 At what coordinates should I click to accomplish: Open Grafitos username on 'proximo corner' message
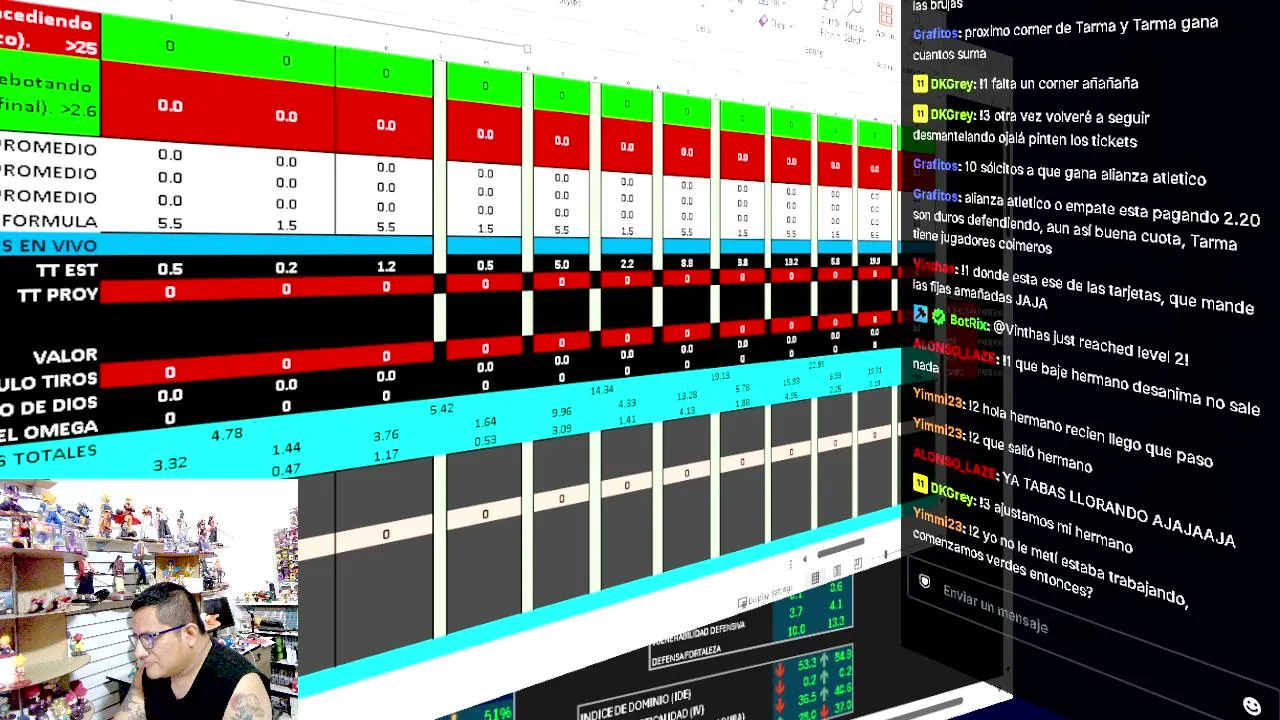pos(936,33)
